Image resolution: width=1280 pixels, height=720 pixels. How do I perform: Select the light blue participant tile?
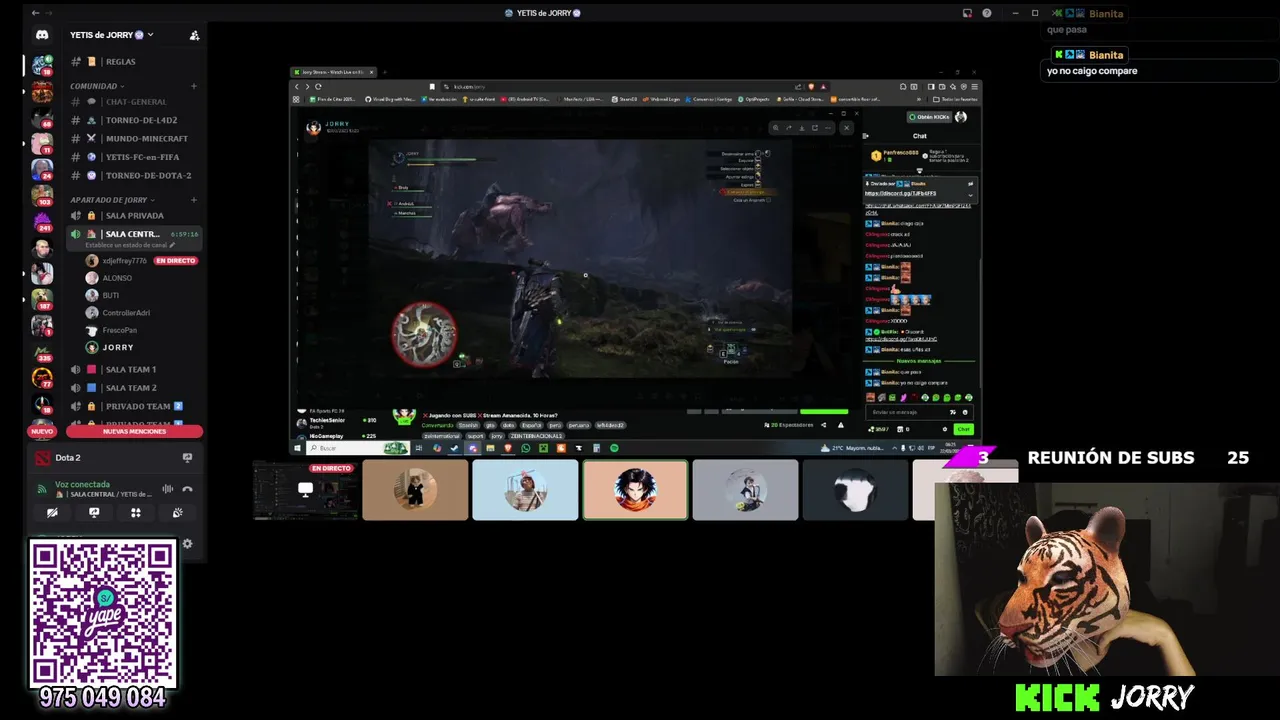(525, 490)
